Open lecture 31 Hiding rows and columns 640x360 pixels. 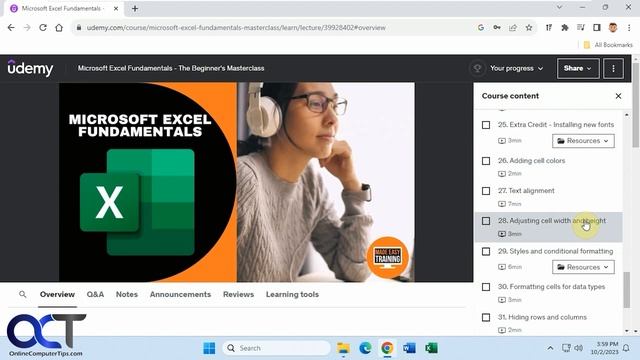pyautogui.click(x=549, y=322)
